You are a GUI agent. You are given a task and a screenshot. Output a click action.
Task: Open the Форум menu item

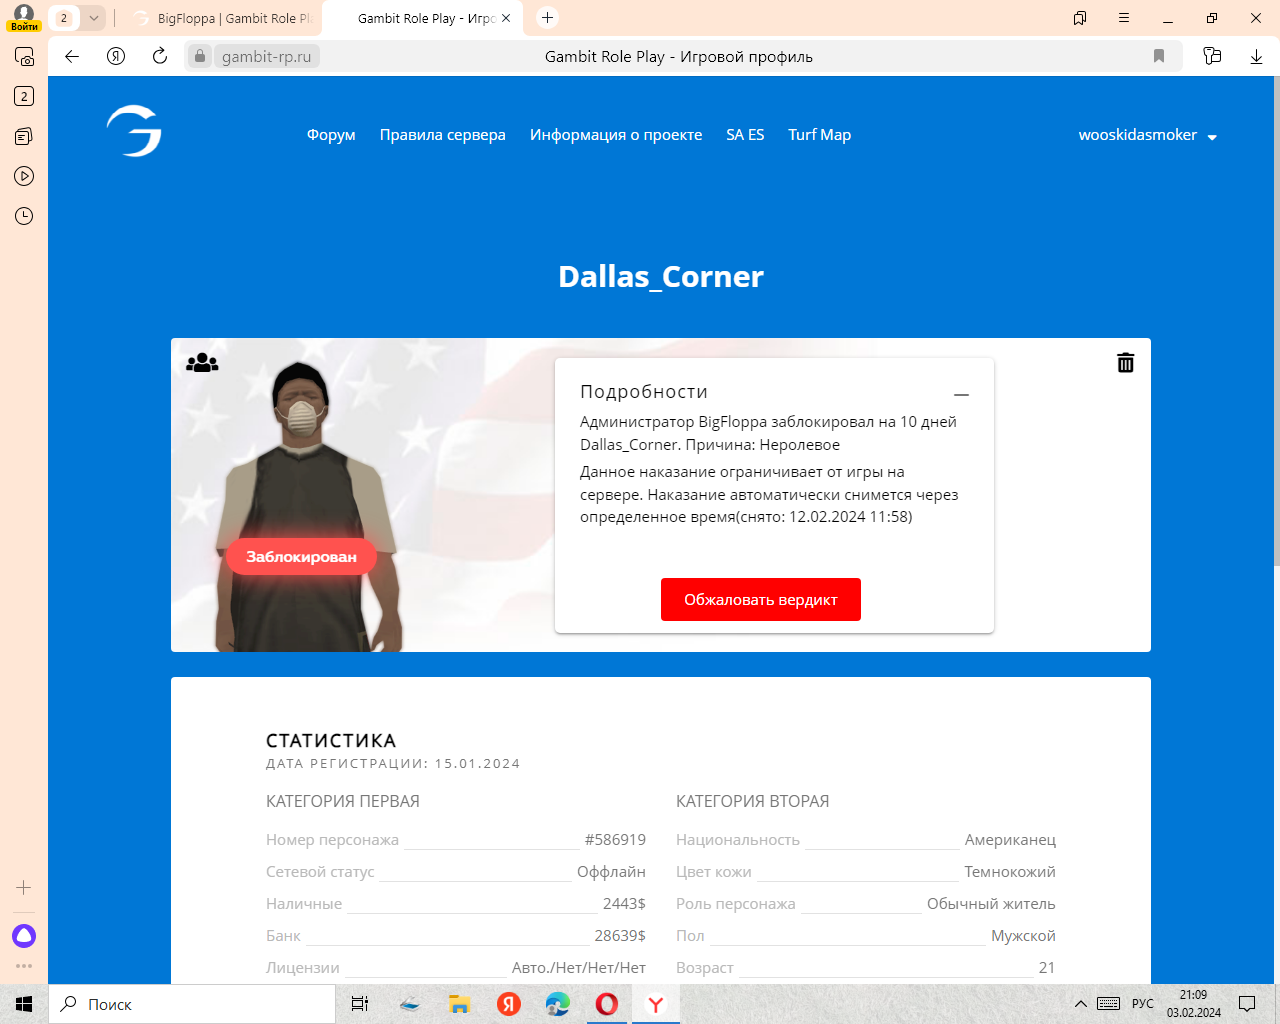[x=331, y=135]
